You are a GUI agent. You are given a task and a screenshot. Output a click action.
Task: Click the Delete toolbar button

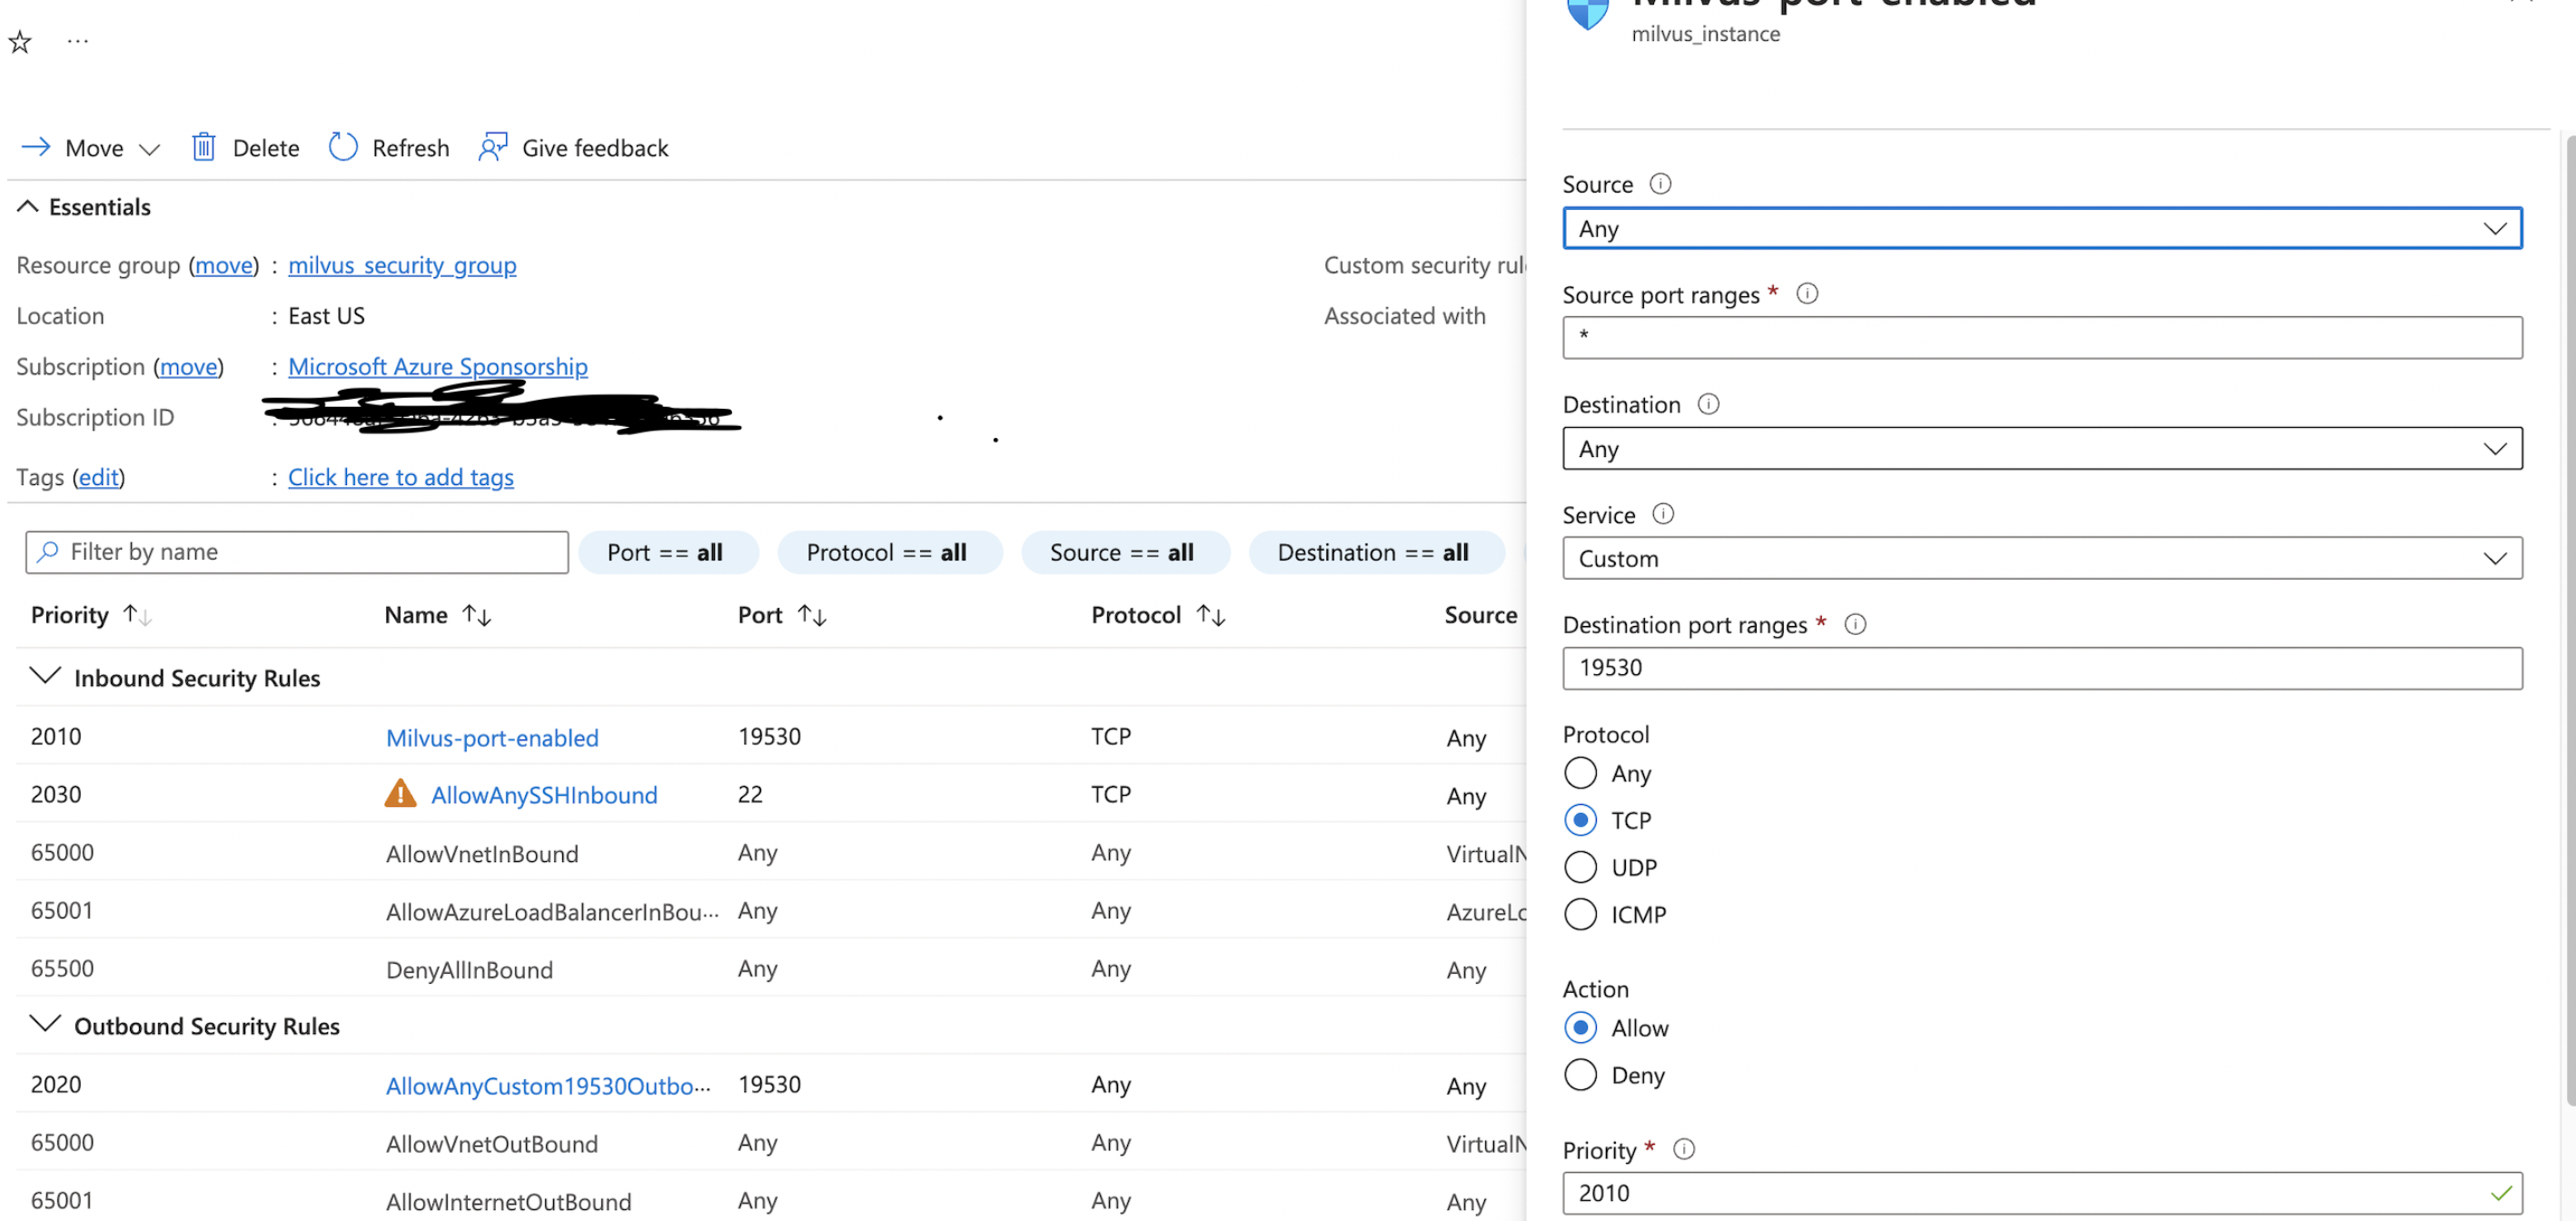(246, 147)
